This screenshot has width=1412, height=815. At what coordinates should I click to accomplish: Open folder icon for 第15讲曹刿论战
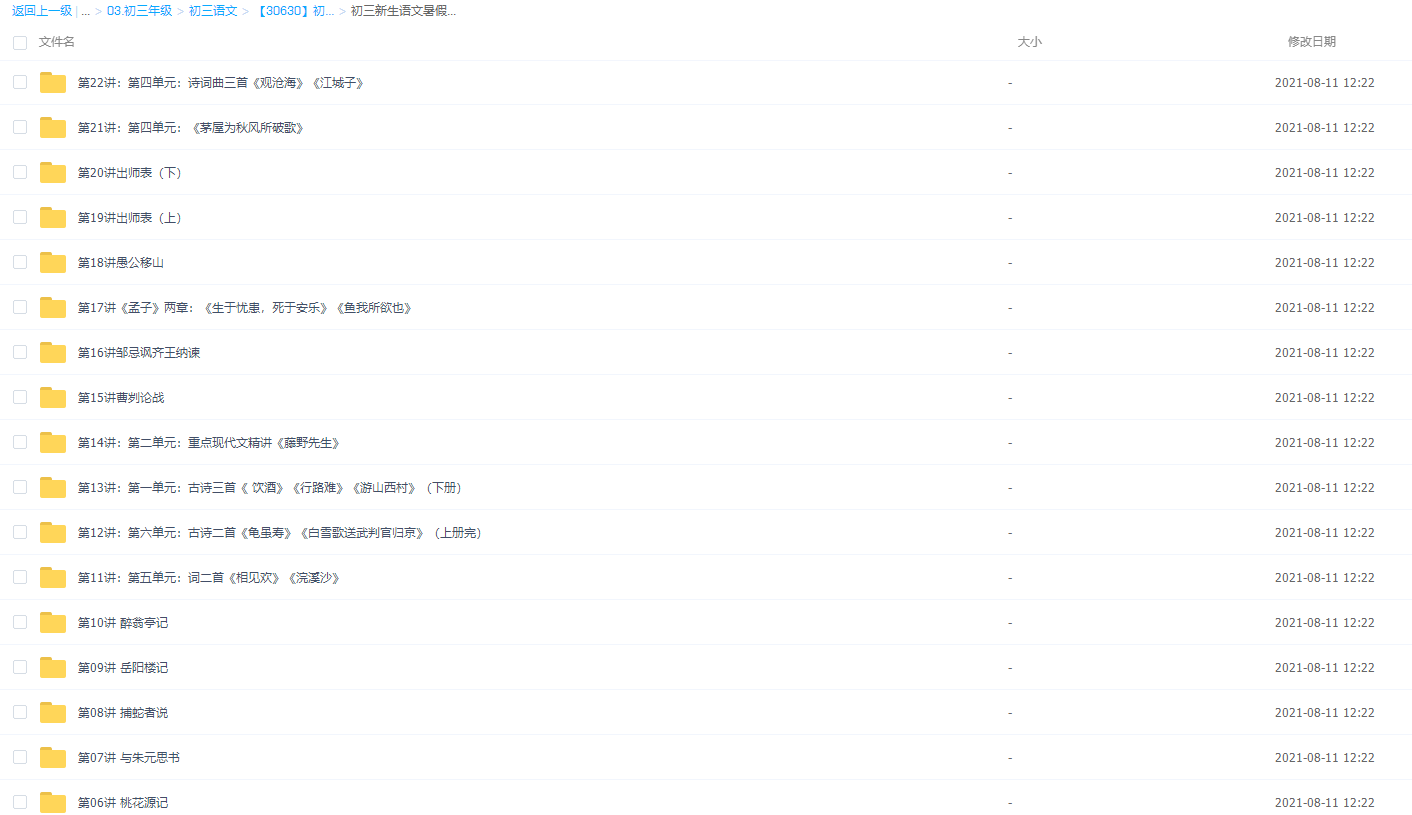(53, 398)
